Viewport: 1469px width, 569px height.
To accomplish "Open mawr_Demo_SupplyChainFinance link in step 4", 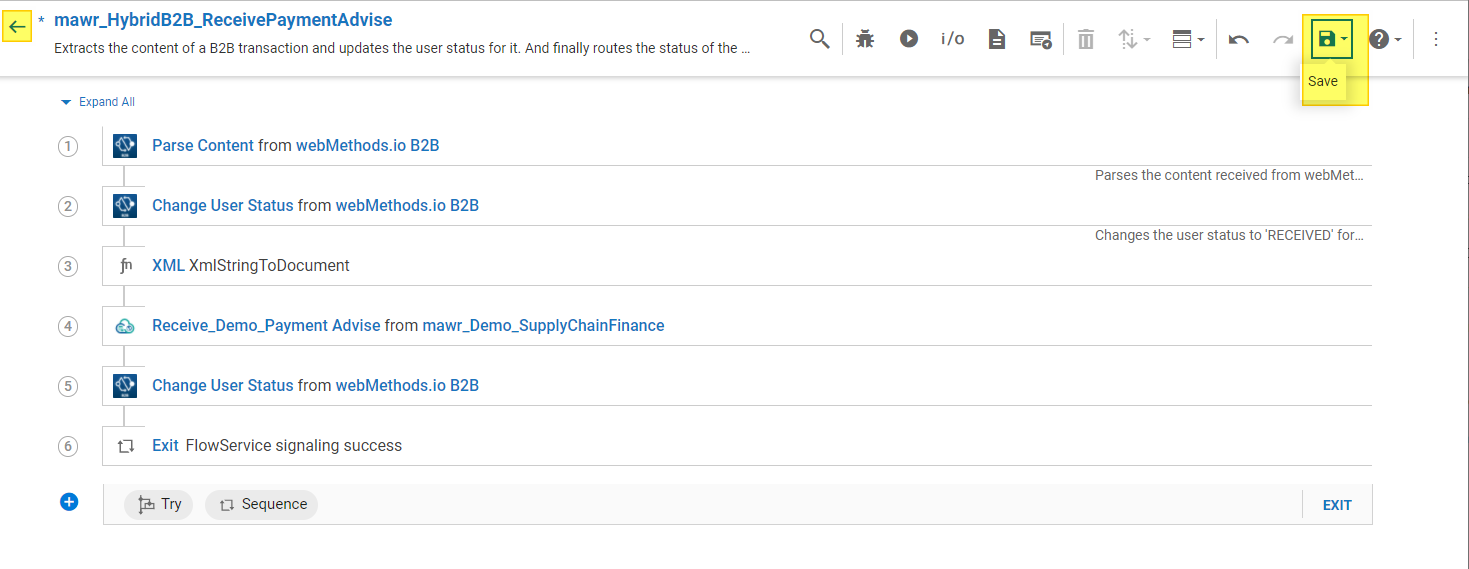I will tap(543, 325).
